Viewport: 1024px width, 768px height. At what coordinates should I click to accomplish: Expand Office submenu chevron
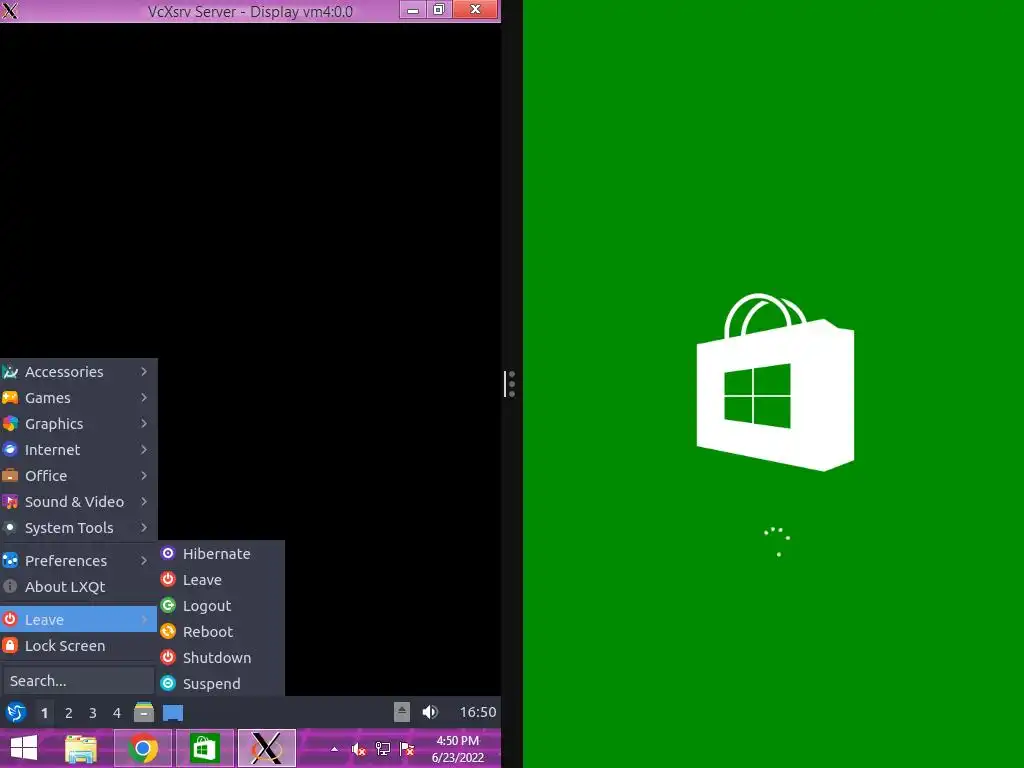[144, 476]
